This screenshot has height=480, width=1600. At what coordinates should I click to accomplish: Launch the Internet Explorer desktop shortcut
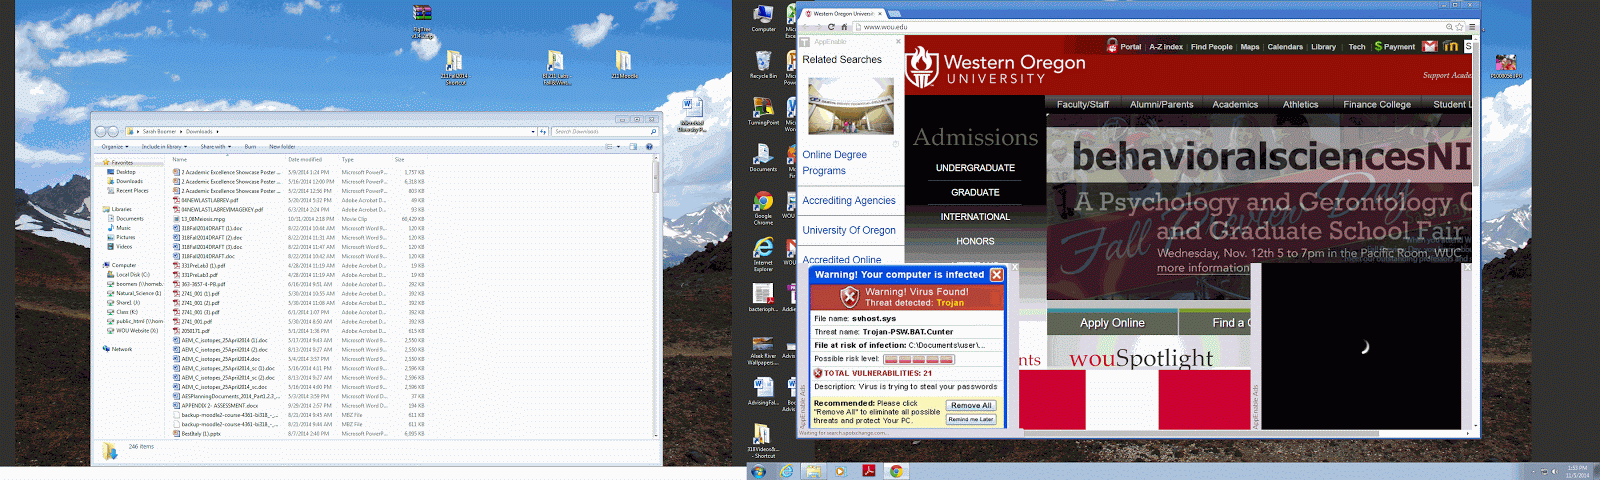pos(763,253)
